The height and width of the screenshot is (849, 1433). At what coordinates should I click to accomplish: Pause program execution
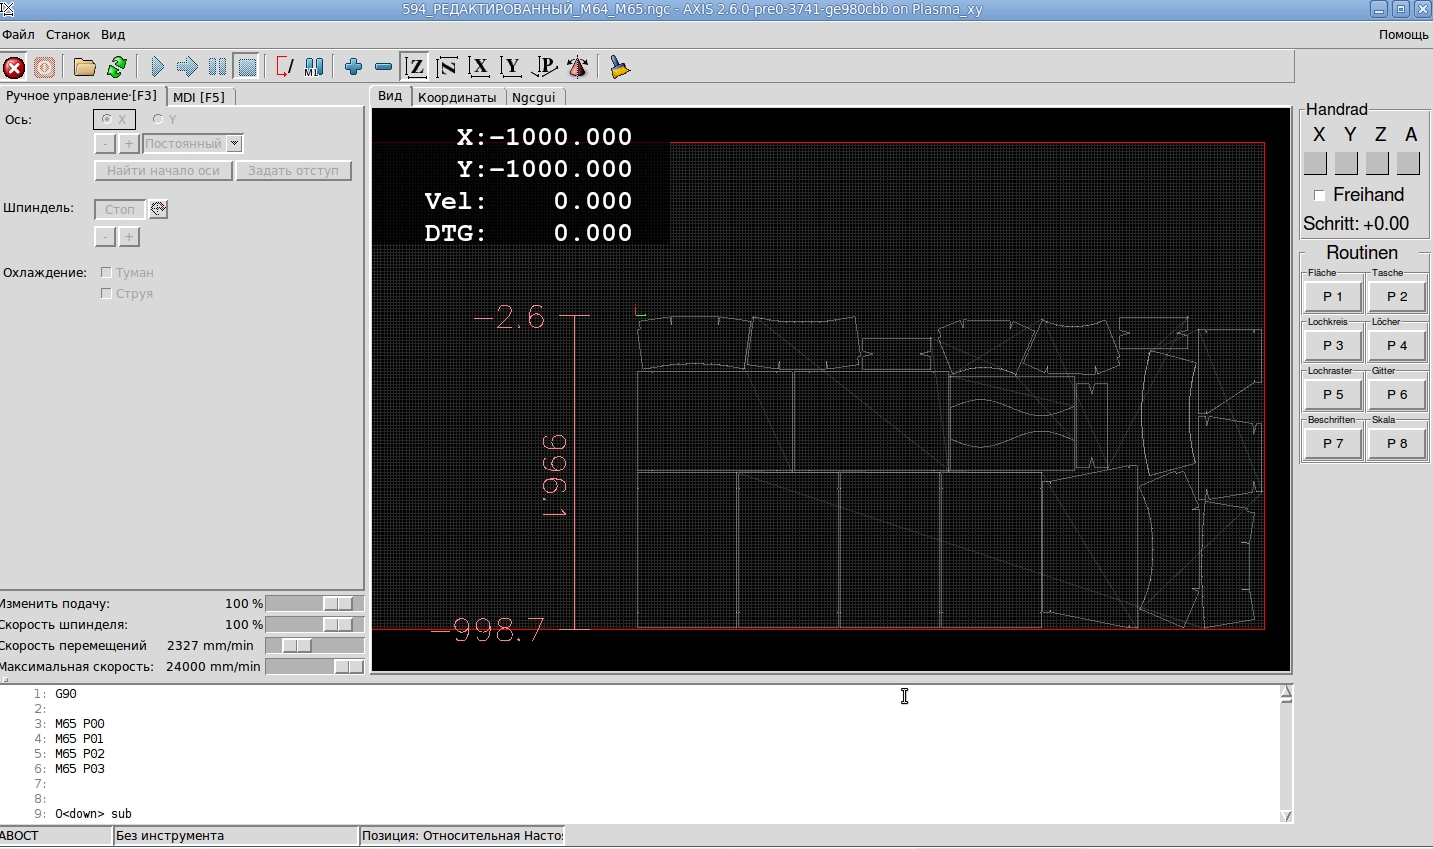[x=217, y=67]
